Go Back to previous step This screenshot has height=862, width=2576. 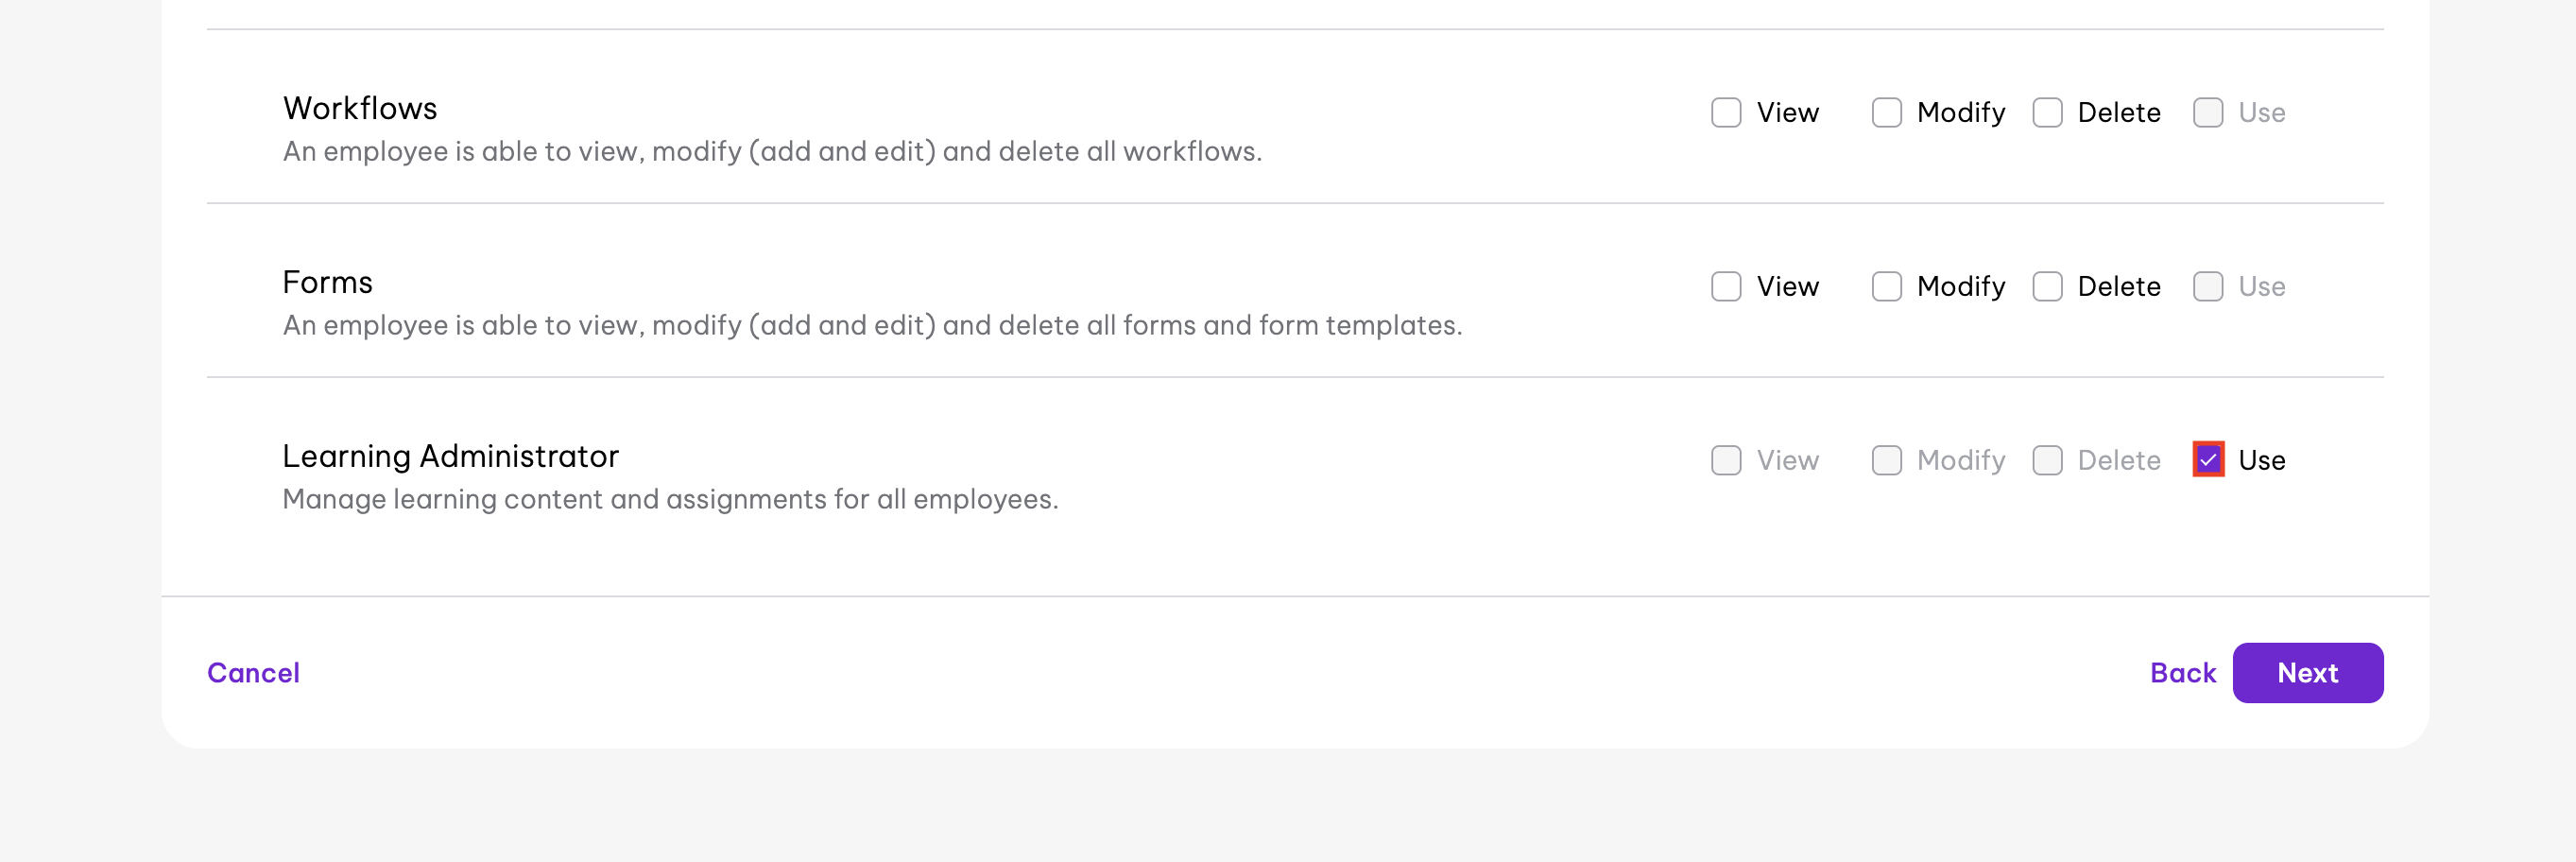coord(2182,673)
